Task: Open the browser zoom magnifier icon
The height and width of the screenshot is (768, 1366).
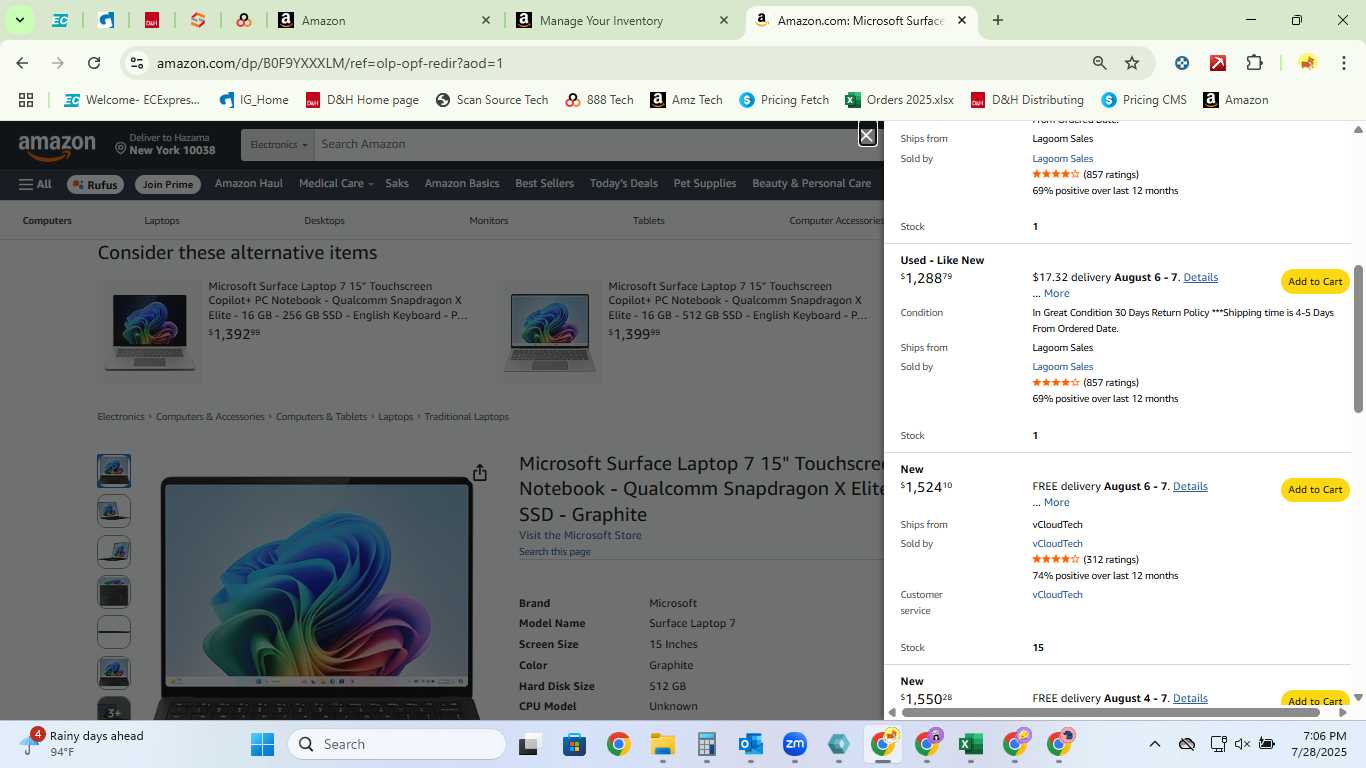Action: (x=1099, y=63)
